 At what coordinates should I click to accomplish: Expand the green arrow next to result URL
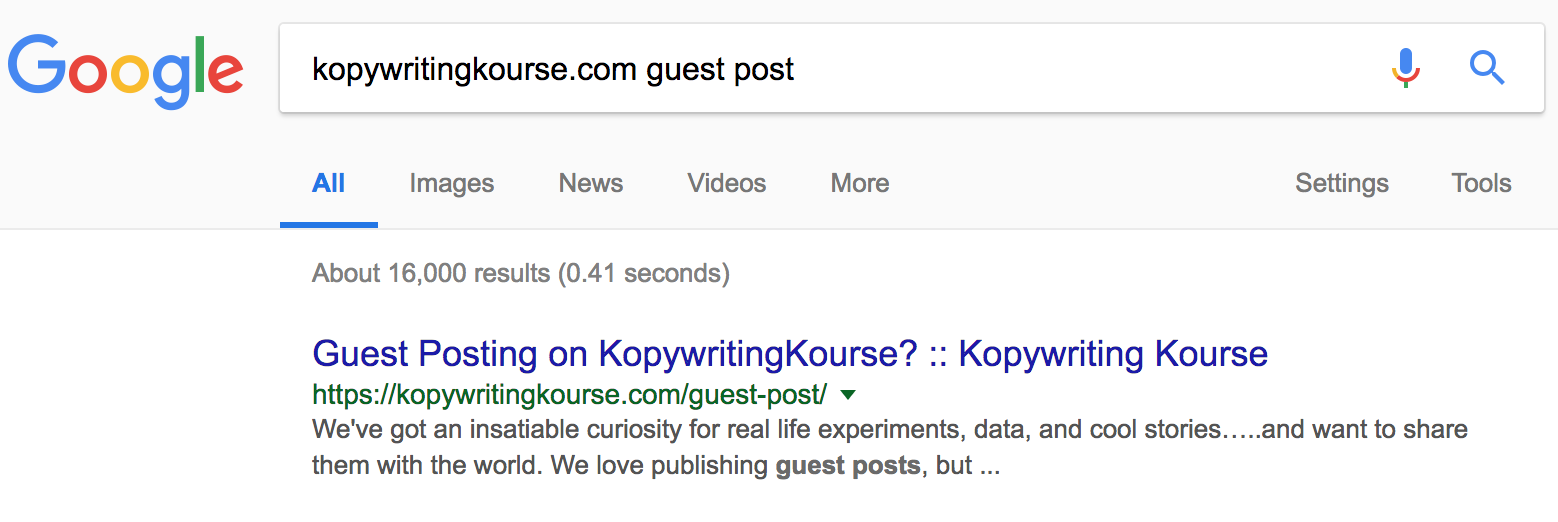tap(848, 395)
